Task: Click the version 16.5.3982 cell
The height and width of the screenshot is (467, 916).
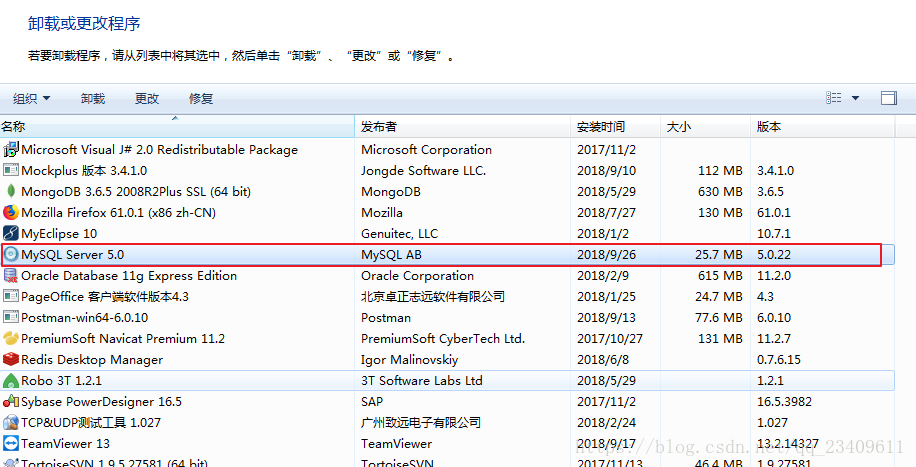Action: [785, 402]
